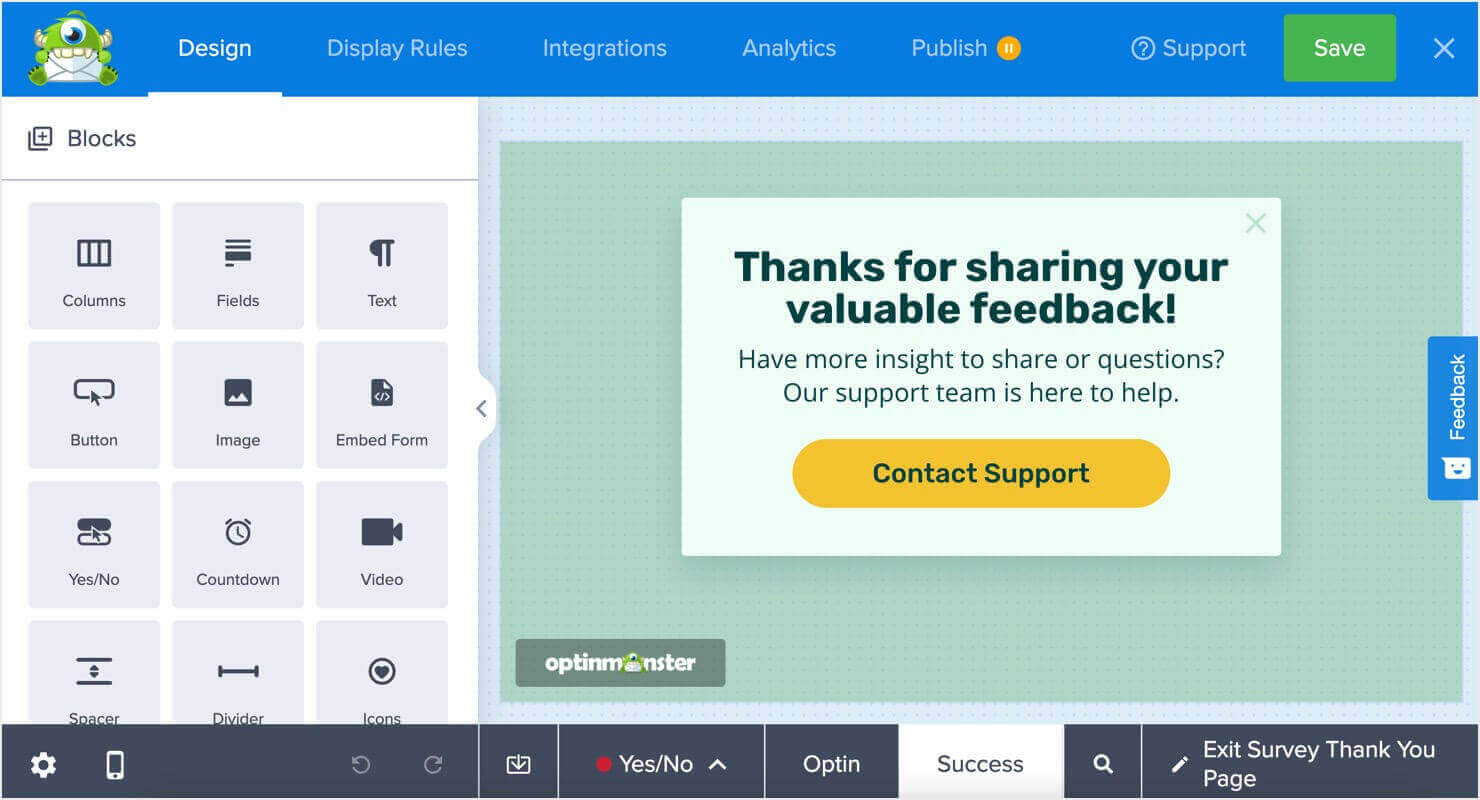Undo the last change
The image size is (1480, 800).
point(360,763)
